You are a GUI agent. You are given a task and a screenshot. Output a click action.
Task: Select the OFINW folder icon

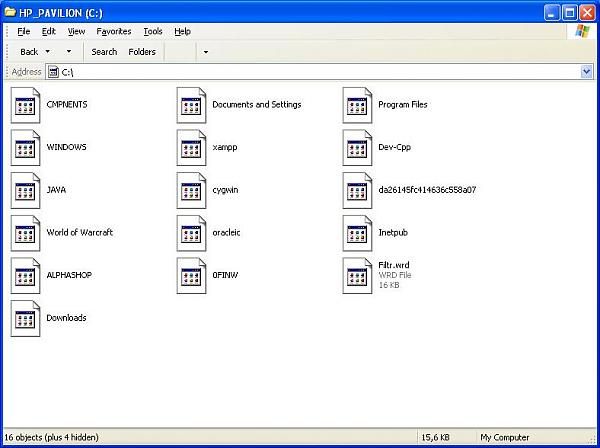coord(191,275)
